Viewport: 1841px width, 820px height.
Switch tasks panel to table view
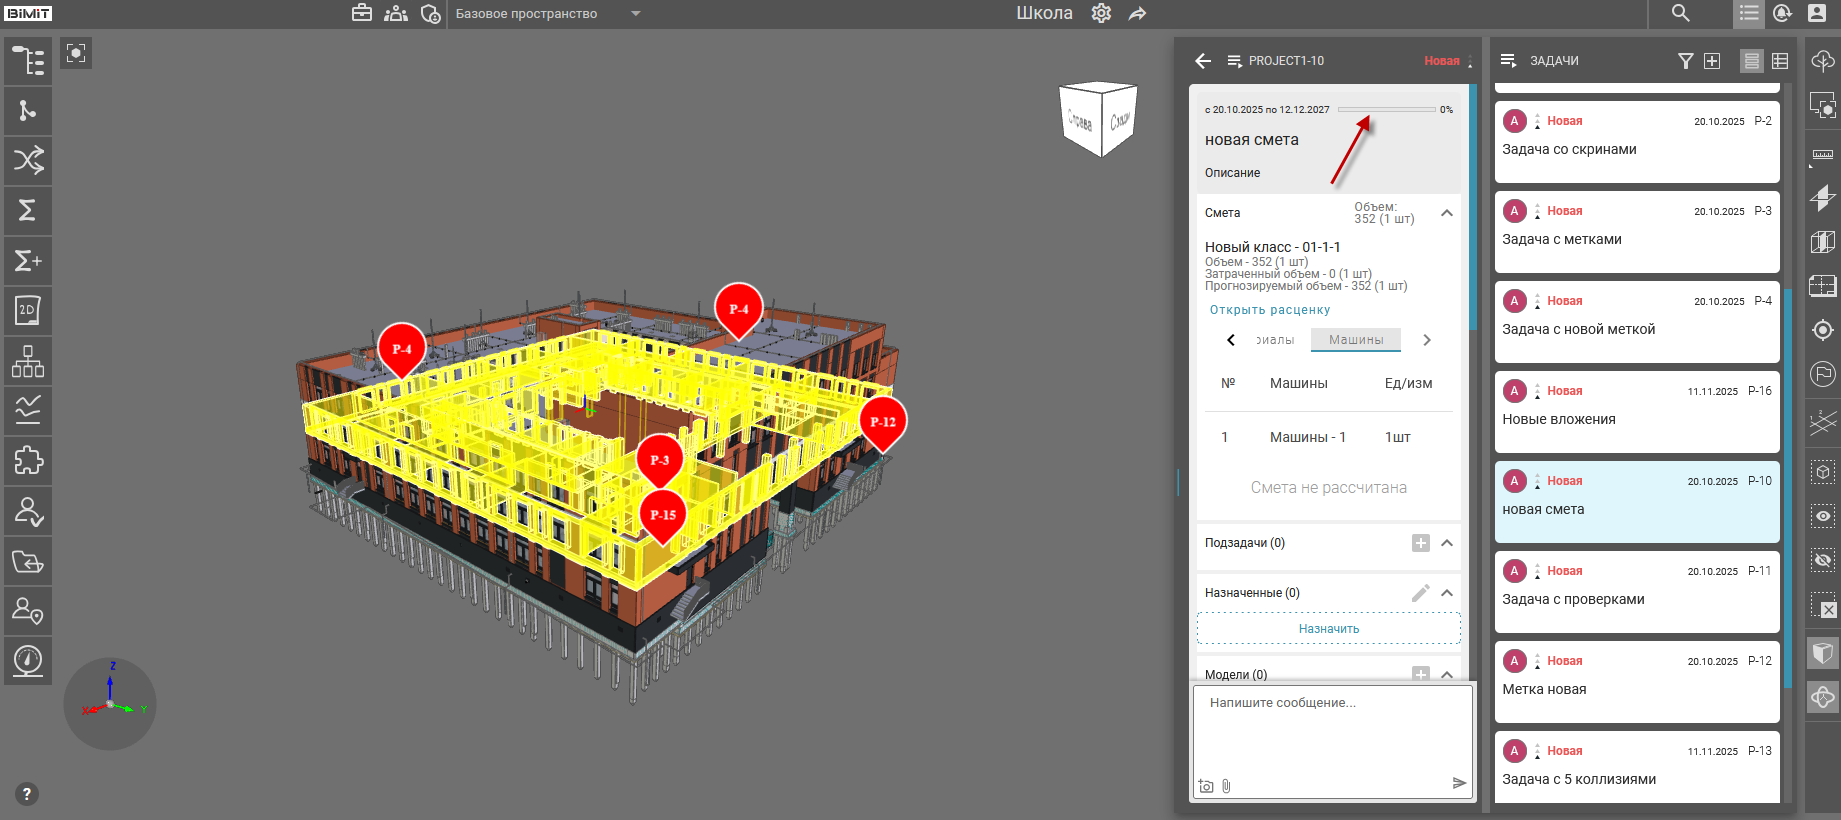(x=1780, y=61)
